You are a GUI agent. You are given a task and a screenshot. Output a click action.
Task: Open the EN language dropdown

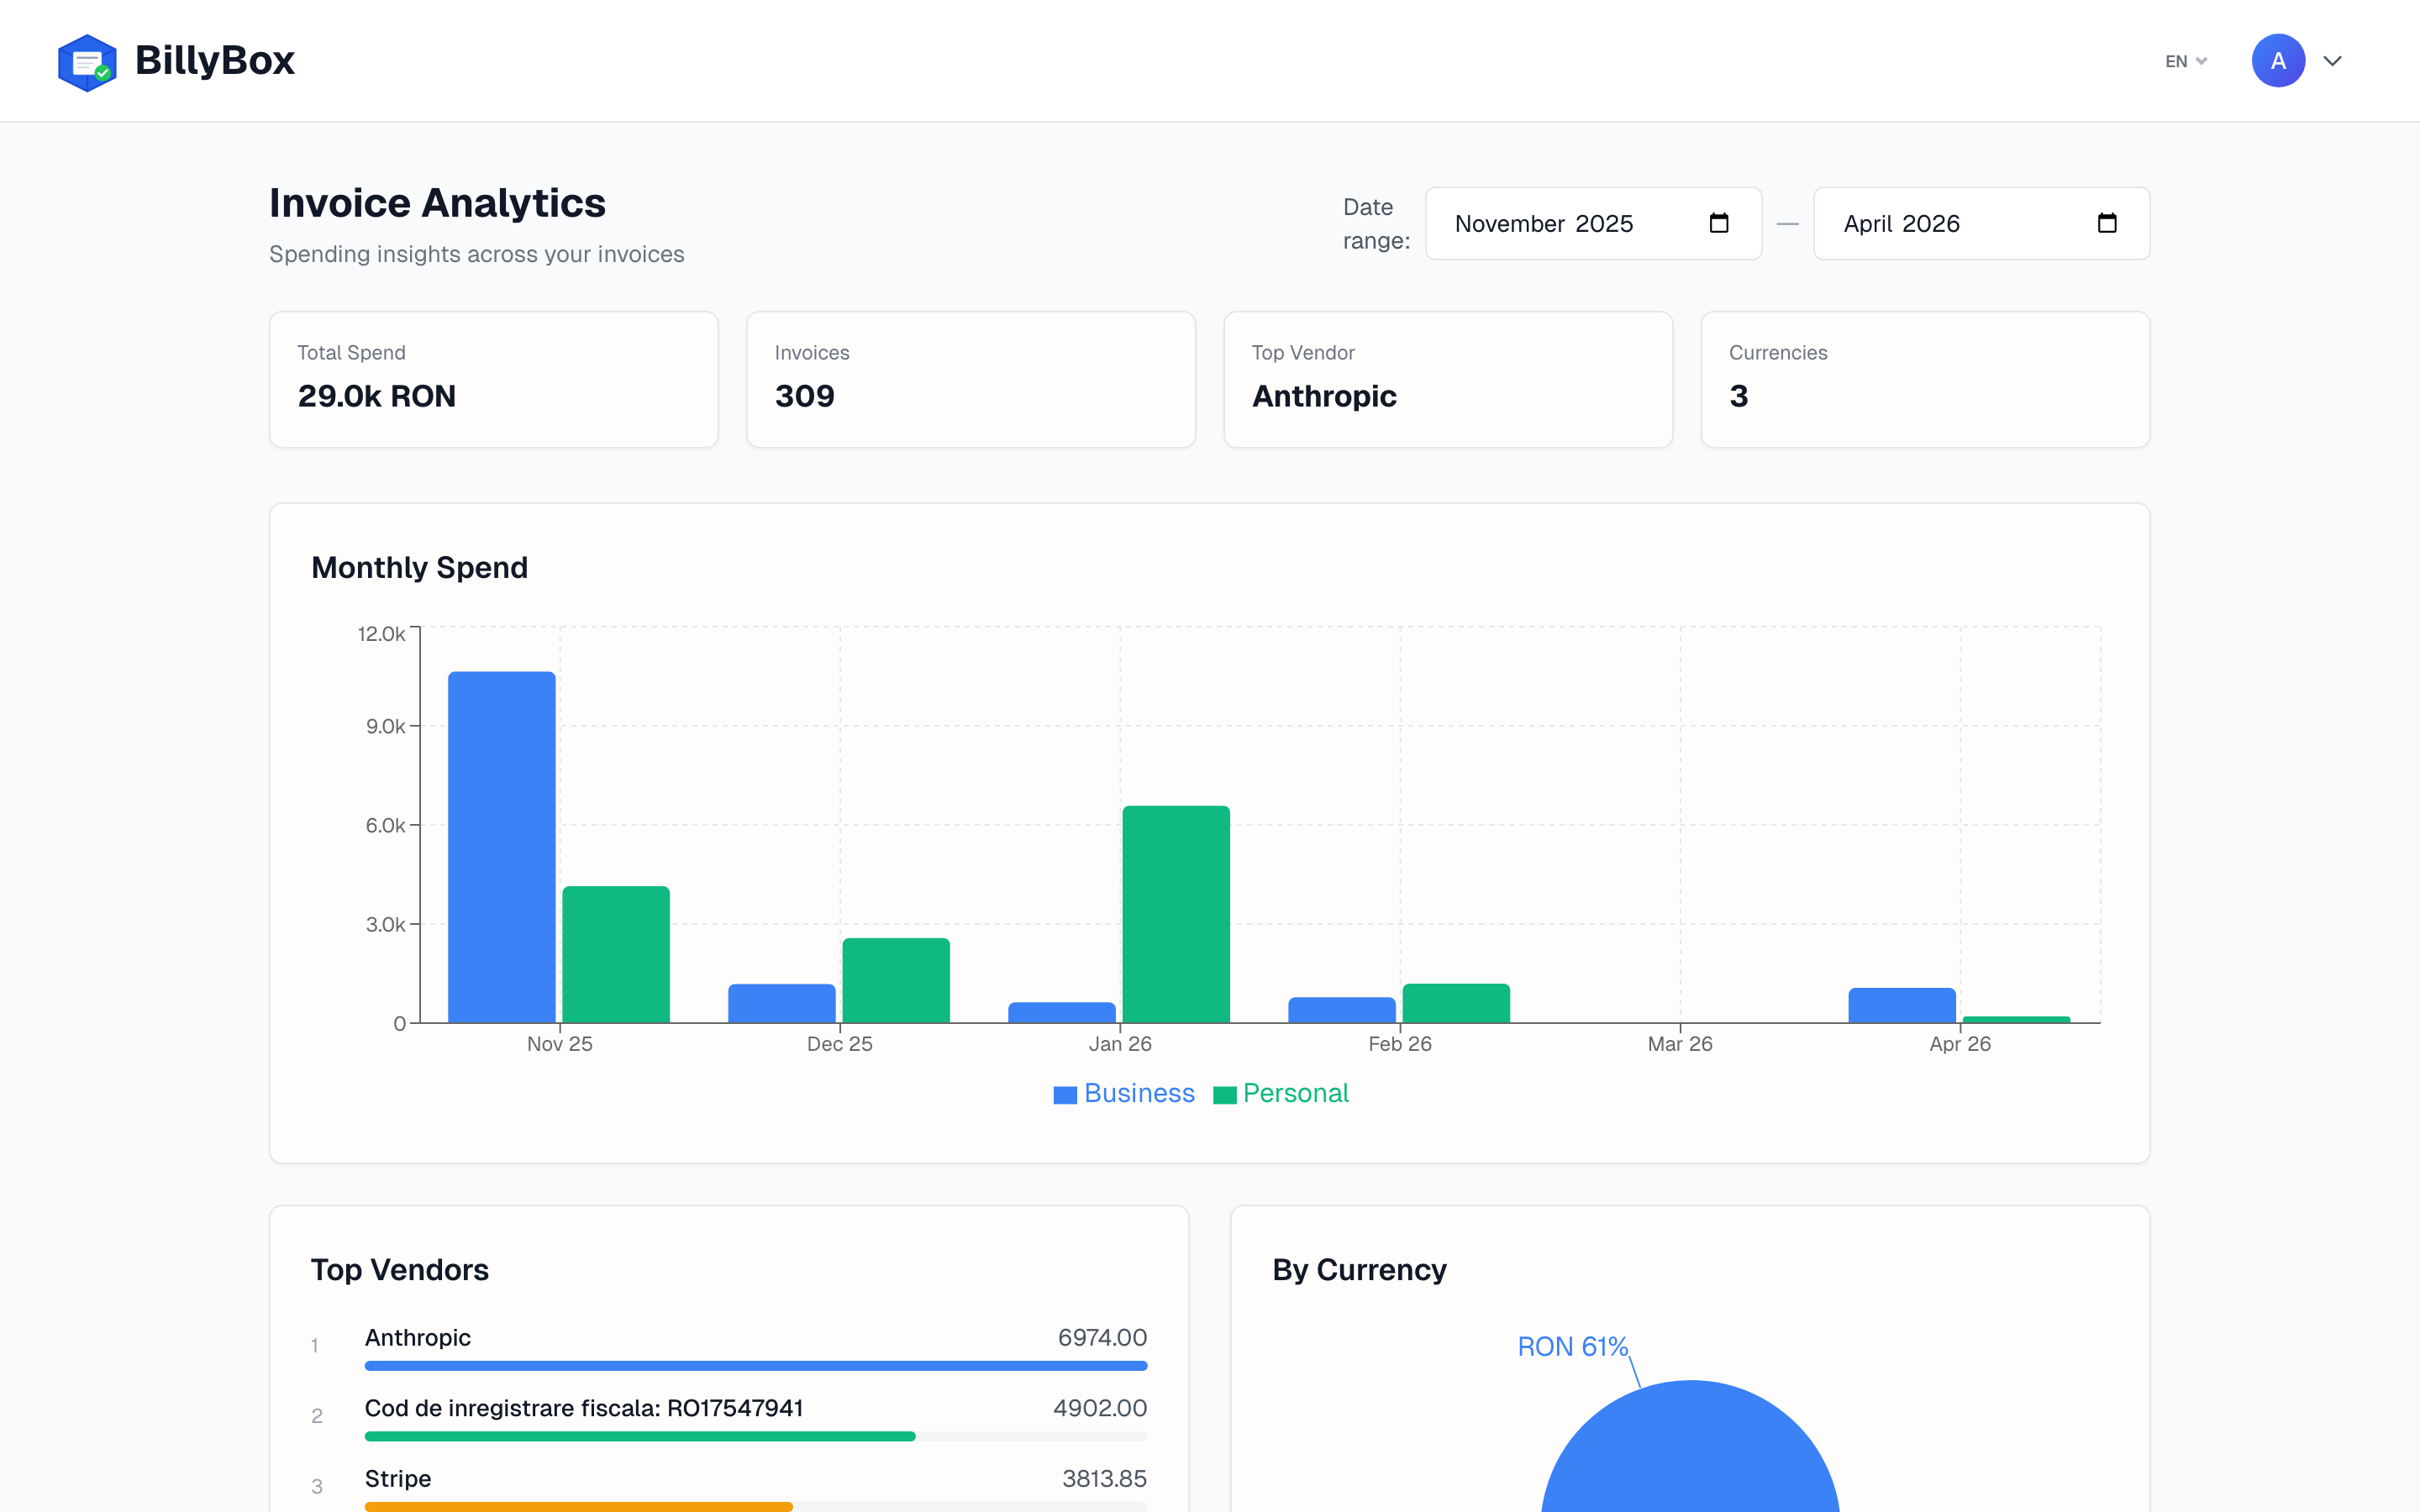2185,60
